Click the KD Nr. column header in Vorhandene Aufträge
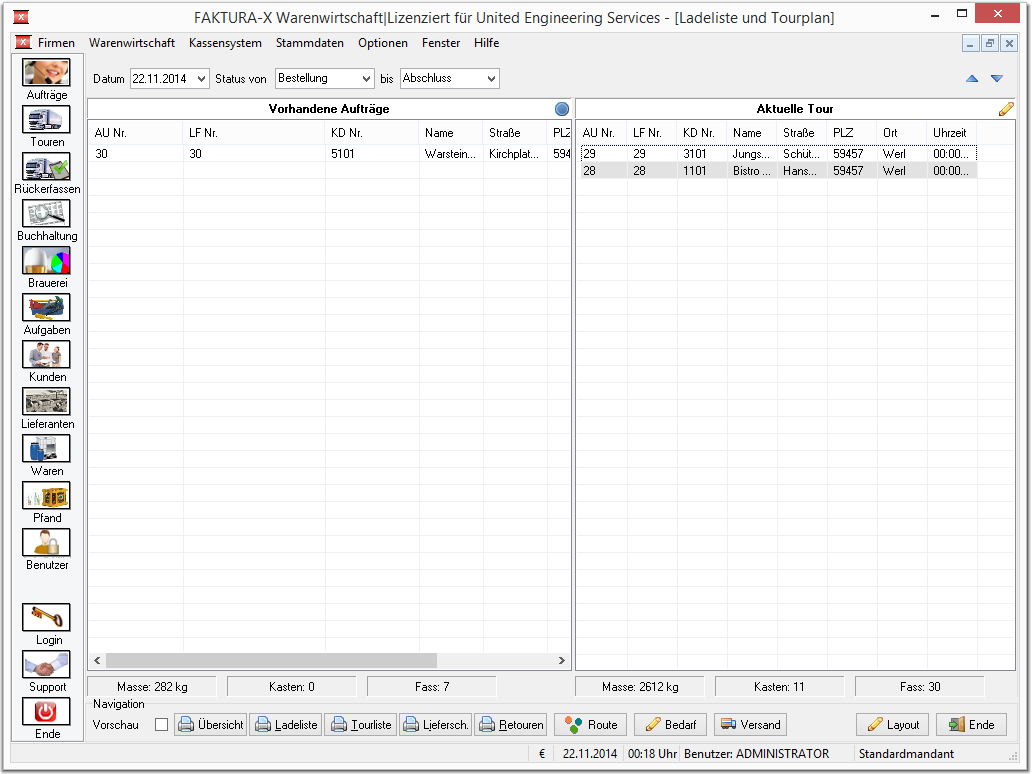Screen dimensions: 1032x774 (372, 133)
